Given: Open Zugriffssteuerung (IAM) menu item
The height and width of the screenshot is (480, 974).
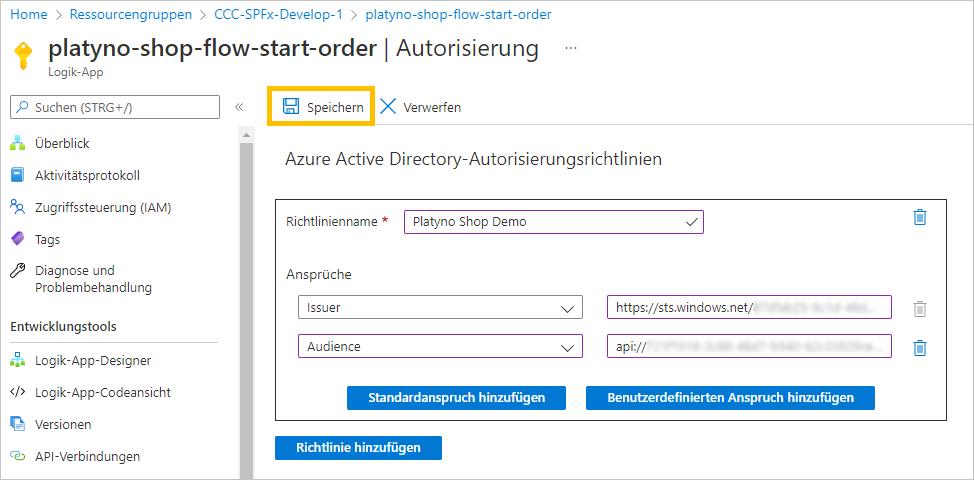Looking at the screenshot, I should [103, 207].
